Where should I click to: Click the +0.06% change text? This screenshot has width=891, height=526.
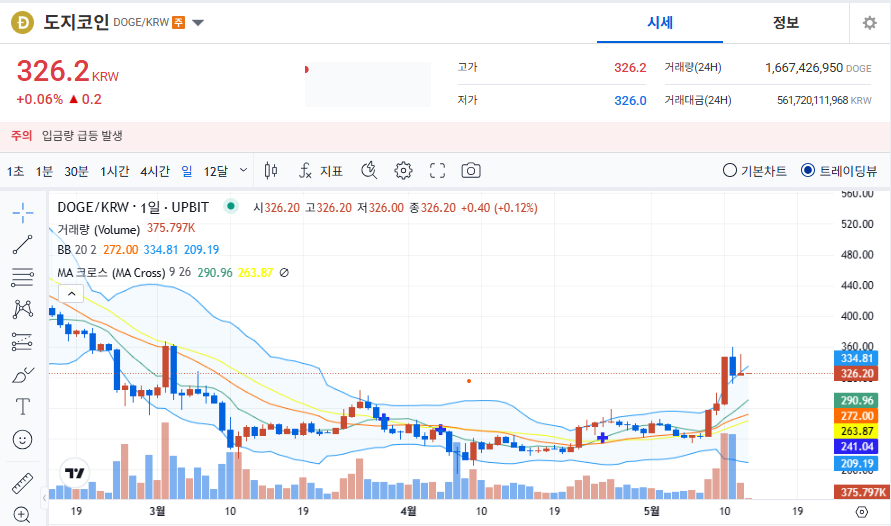(x=39, y=99)
